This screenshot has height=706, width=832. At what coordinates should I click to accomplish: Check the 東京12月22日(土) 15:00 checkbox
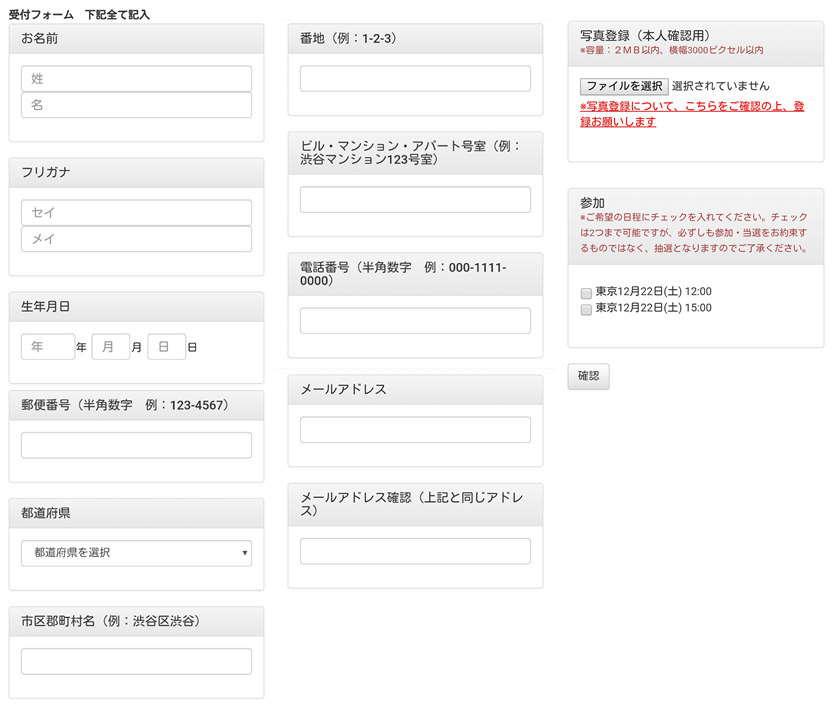pyautogui.click(x=586, y=309)
